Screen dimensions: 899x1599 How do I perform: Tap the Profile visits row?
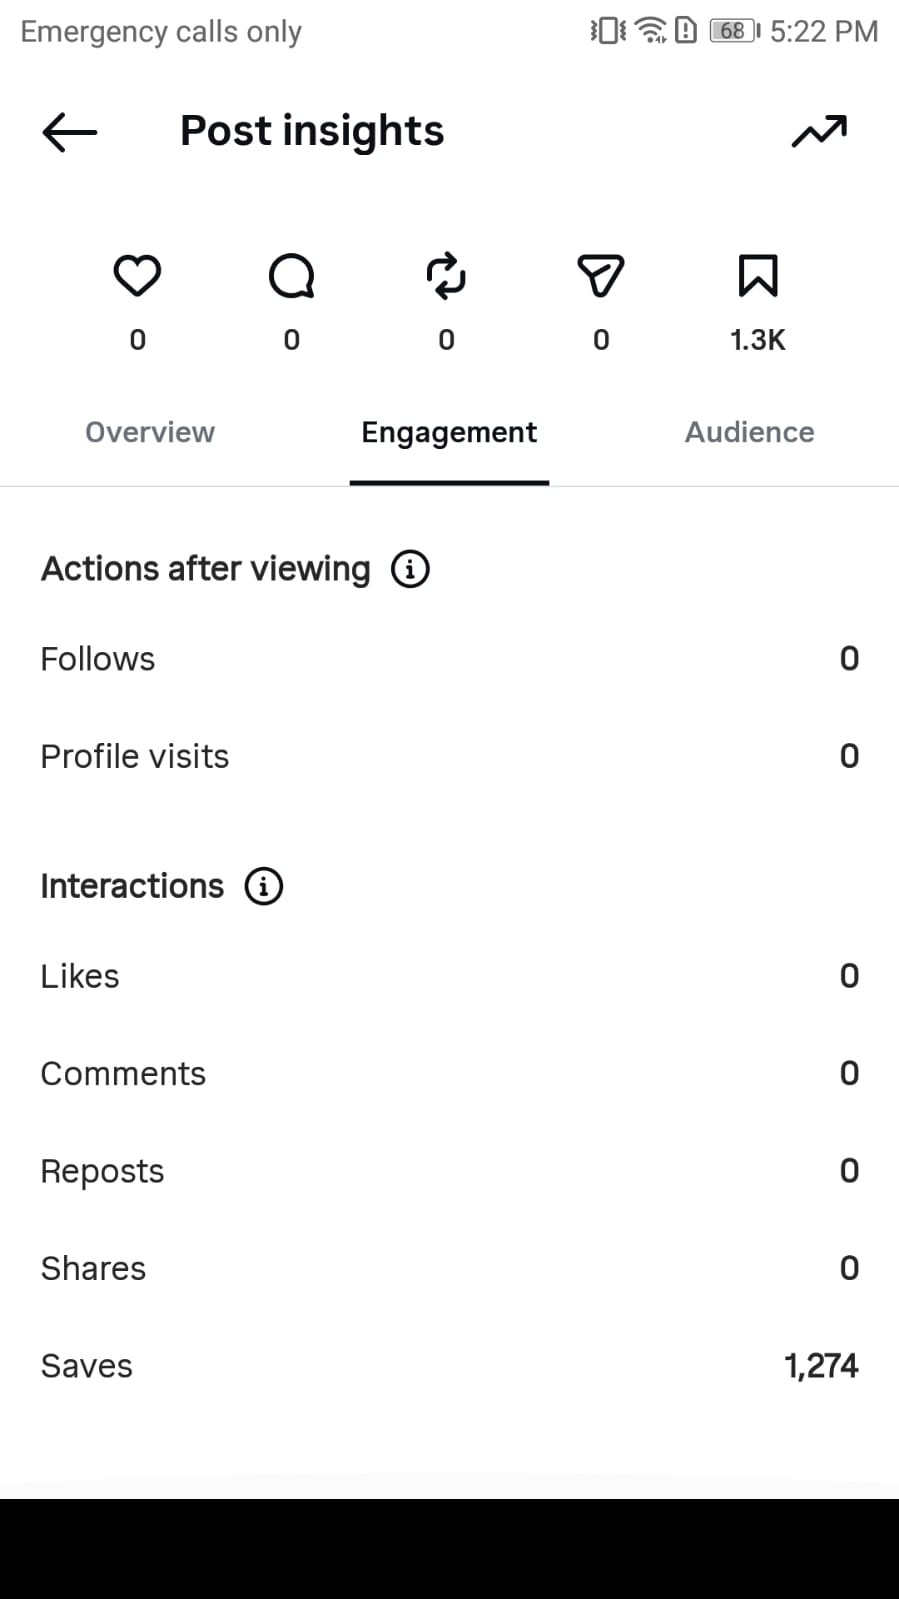tap(449, 756)
